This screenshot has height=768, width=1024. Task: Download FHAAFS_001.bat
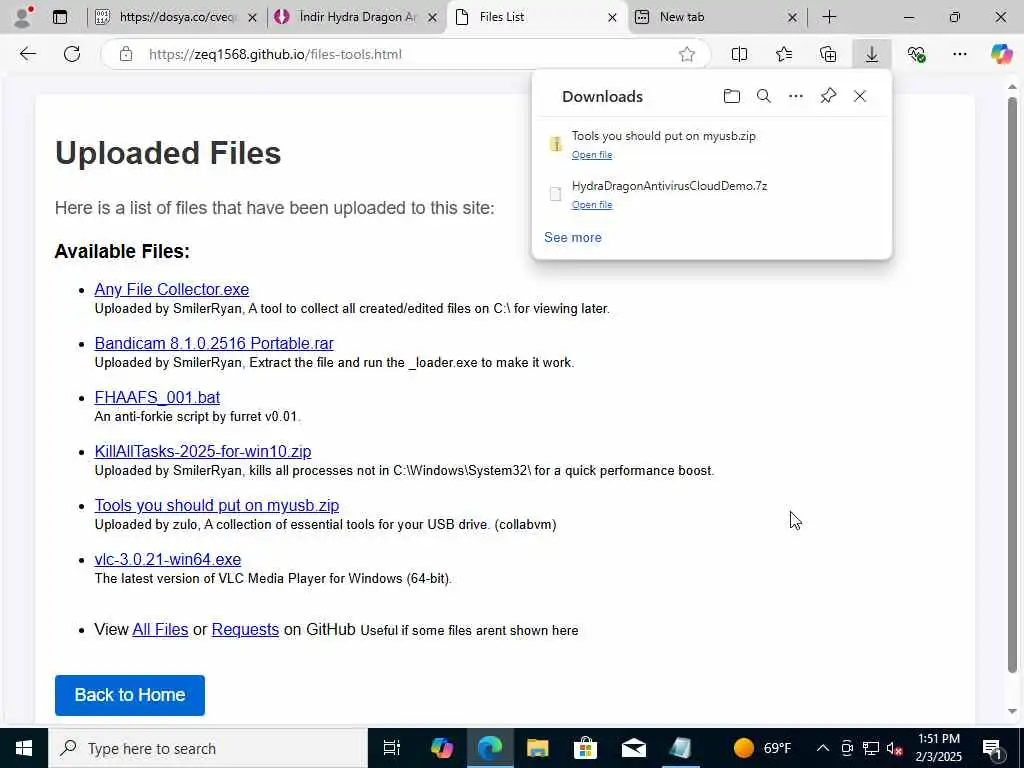pyautogui.click(x=157, y=398)
